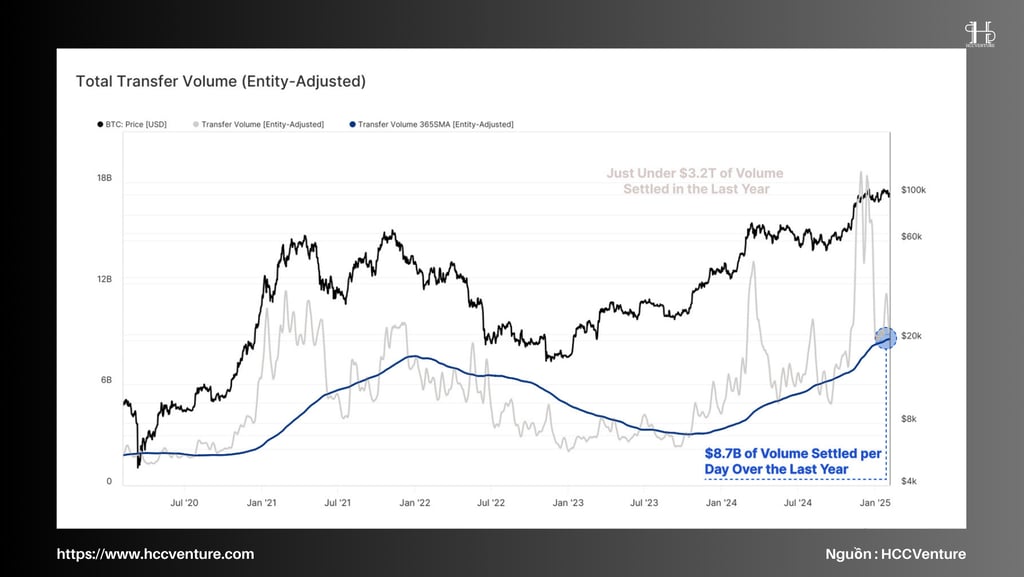The width and height of the screenshot is (1024, 577).
Task: Click the Jan '22 x-axis label
Action: [415, 503]
